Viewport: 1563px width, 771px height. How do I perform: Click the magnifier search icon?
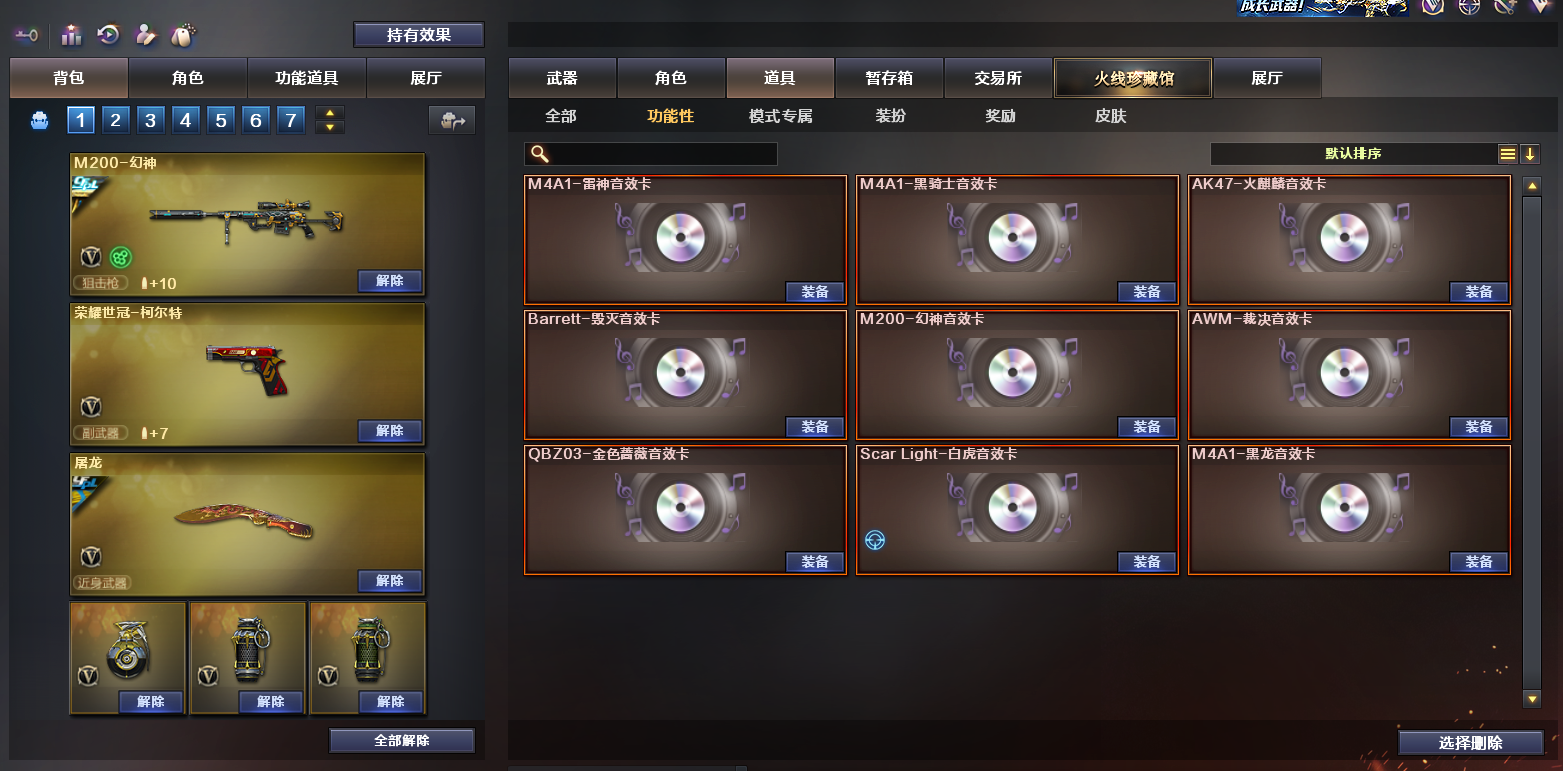[539, 154]
